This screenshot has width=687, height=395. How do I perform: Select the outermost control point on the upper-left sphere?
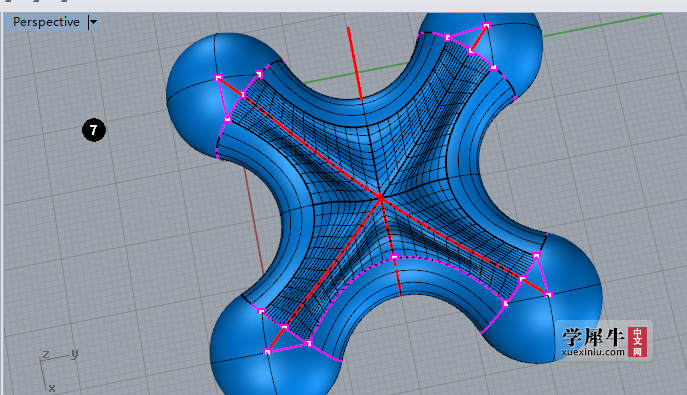pyautogui.click(x=218, y=78)
